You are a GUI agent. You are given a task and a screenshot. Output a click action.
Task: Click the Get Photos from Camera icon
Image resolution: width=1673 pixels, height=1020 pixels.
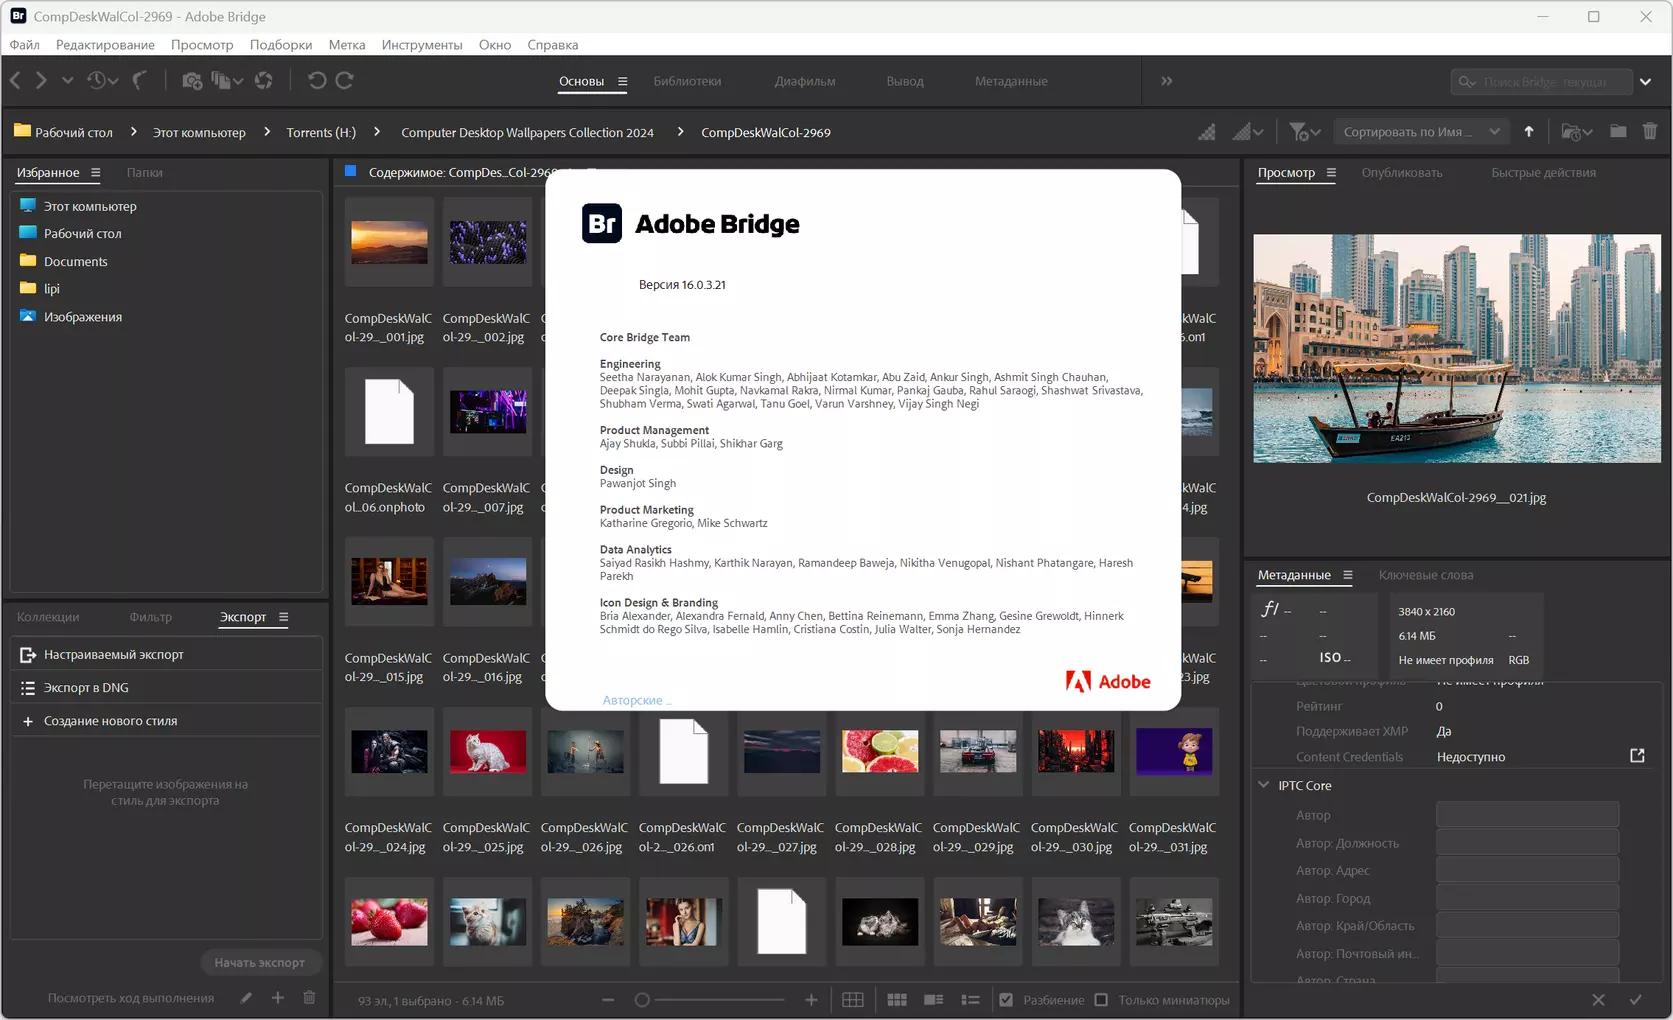click(192, 81)
